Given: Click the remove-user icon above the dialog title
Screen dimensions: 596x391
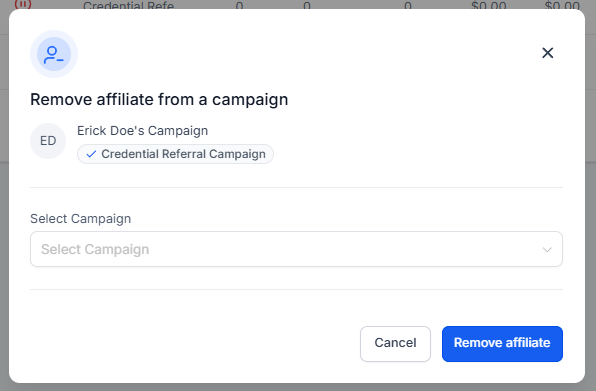Looking at the screenshot, I should pyautogui.click(x=54, y=54).
